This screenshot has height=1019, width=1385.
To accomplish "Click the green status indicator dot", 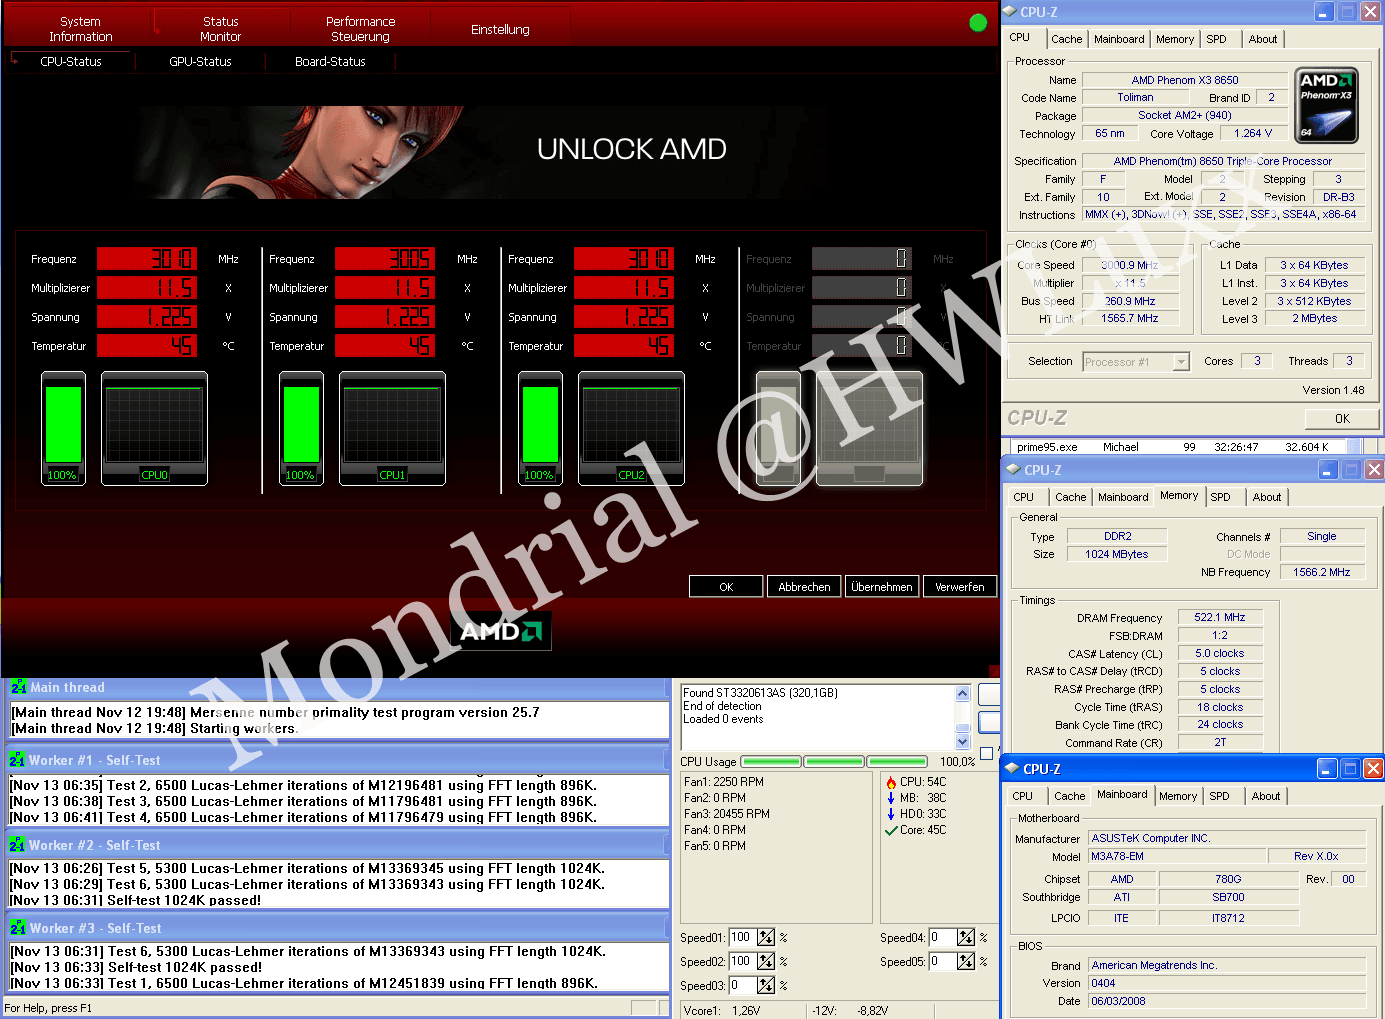I will click(978, 23).
